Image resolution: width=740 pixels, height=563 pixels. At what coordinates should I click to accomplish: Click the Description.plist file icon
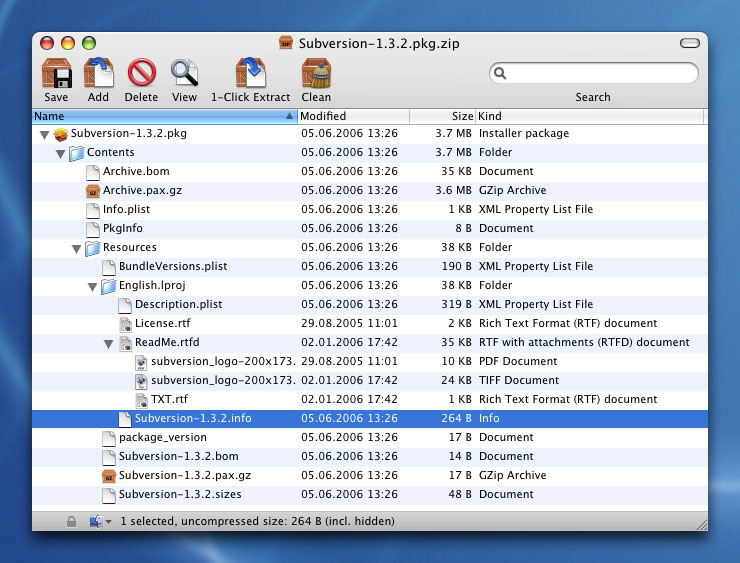click(x=125, y=305)
